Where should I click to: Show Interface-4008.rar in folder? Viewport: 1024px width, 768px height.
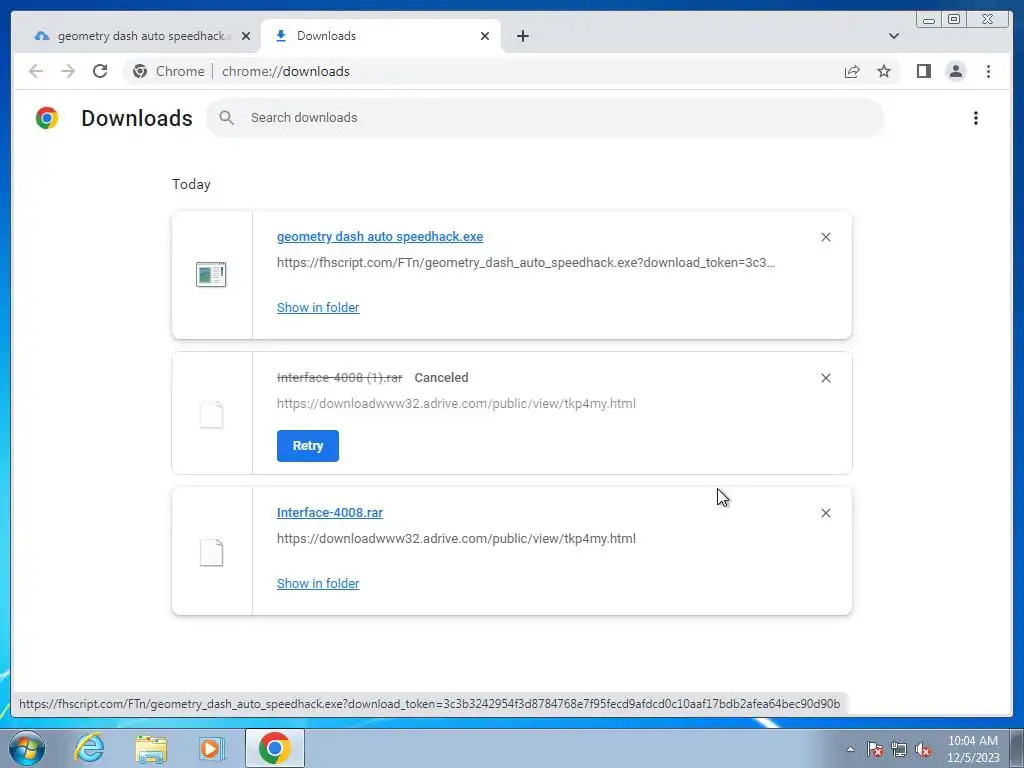[318, 584]
